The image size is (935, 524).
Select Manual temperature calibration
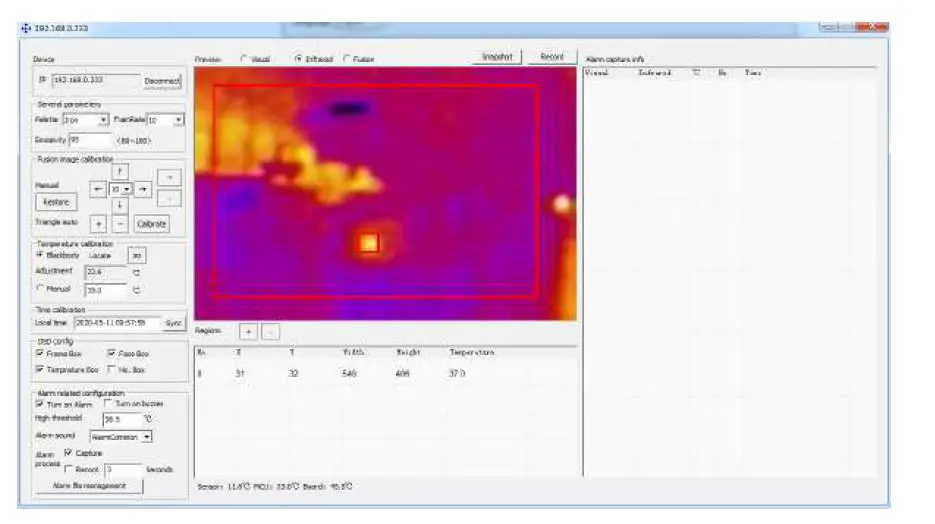[40, 289]
